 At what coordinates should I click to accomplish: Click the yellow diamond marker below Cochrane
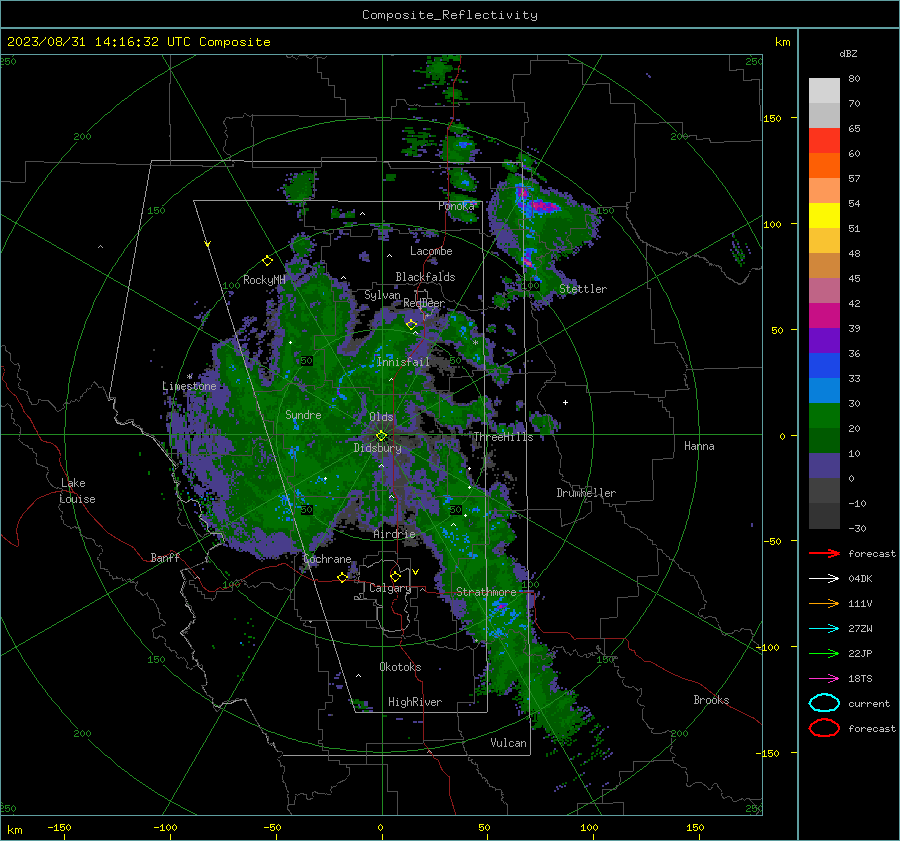[x=342, y=577]
